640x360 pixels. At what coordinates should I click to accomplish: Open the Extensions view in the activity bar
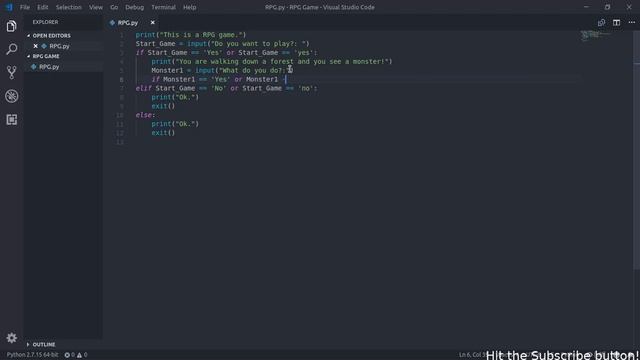coord(11,120)
